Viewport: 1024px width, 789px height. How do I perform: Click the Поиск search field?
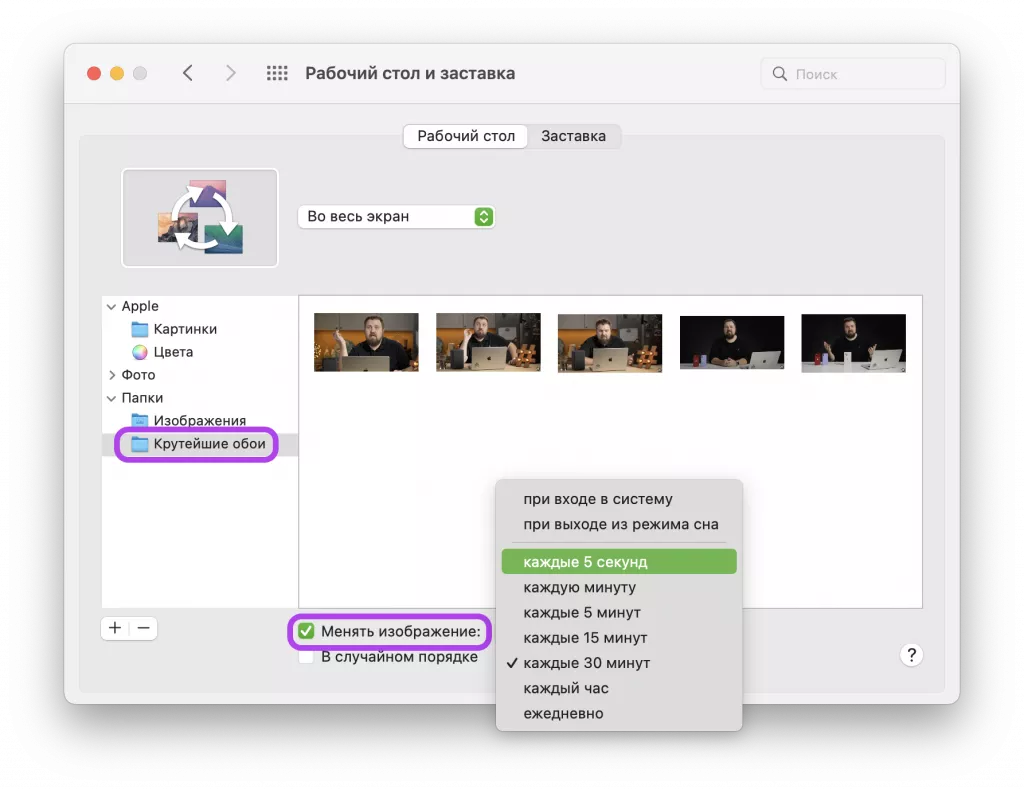coord(853,74)
